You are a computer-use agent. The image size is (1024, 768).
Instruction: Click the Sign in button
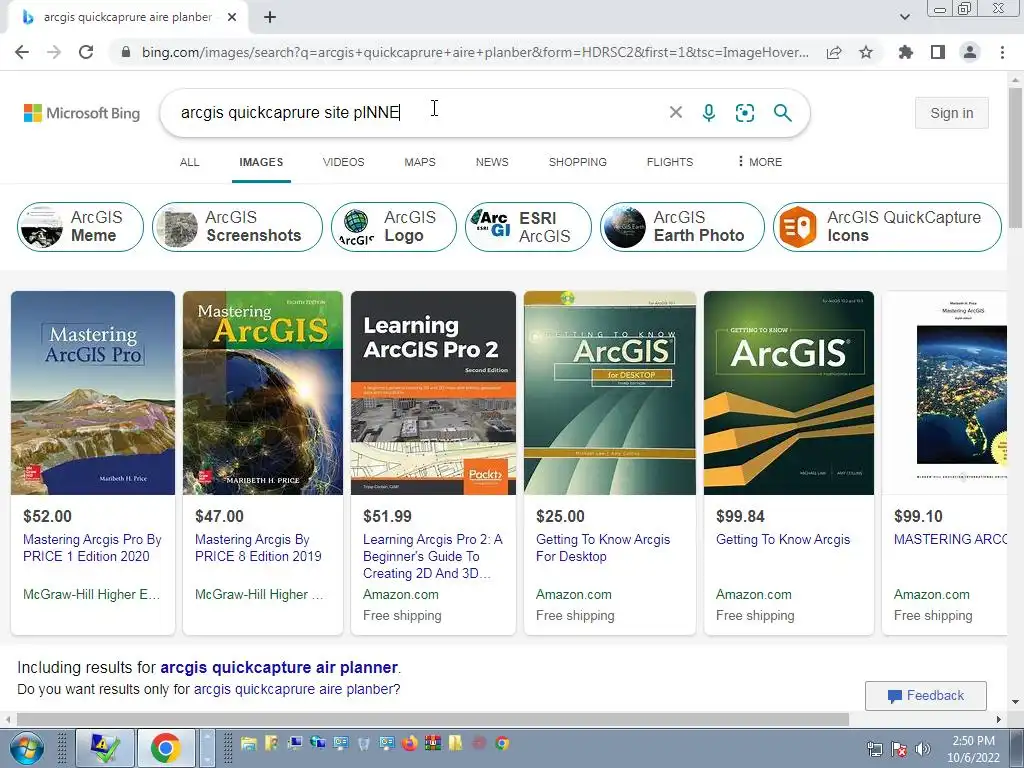(952, 113)
